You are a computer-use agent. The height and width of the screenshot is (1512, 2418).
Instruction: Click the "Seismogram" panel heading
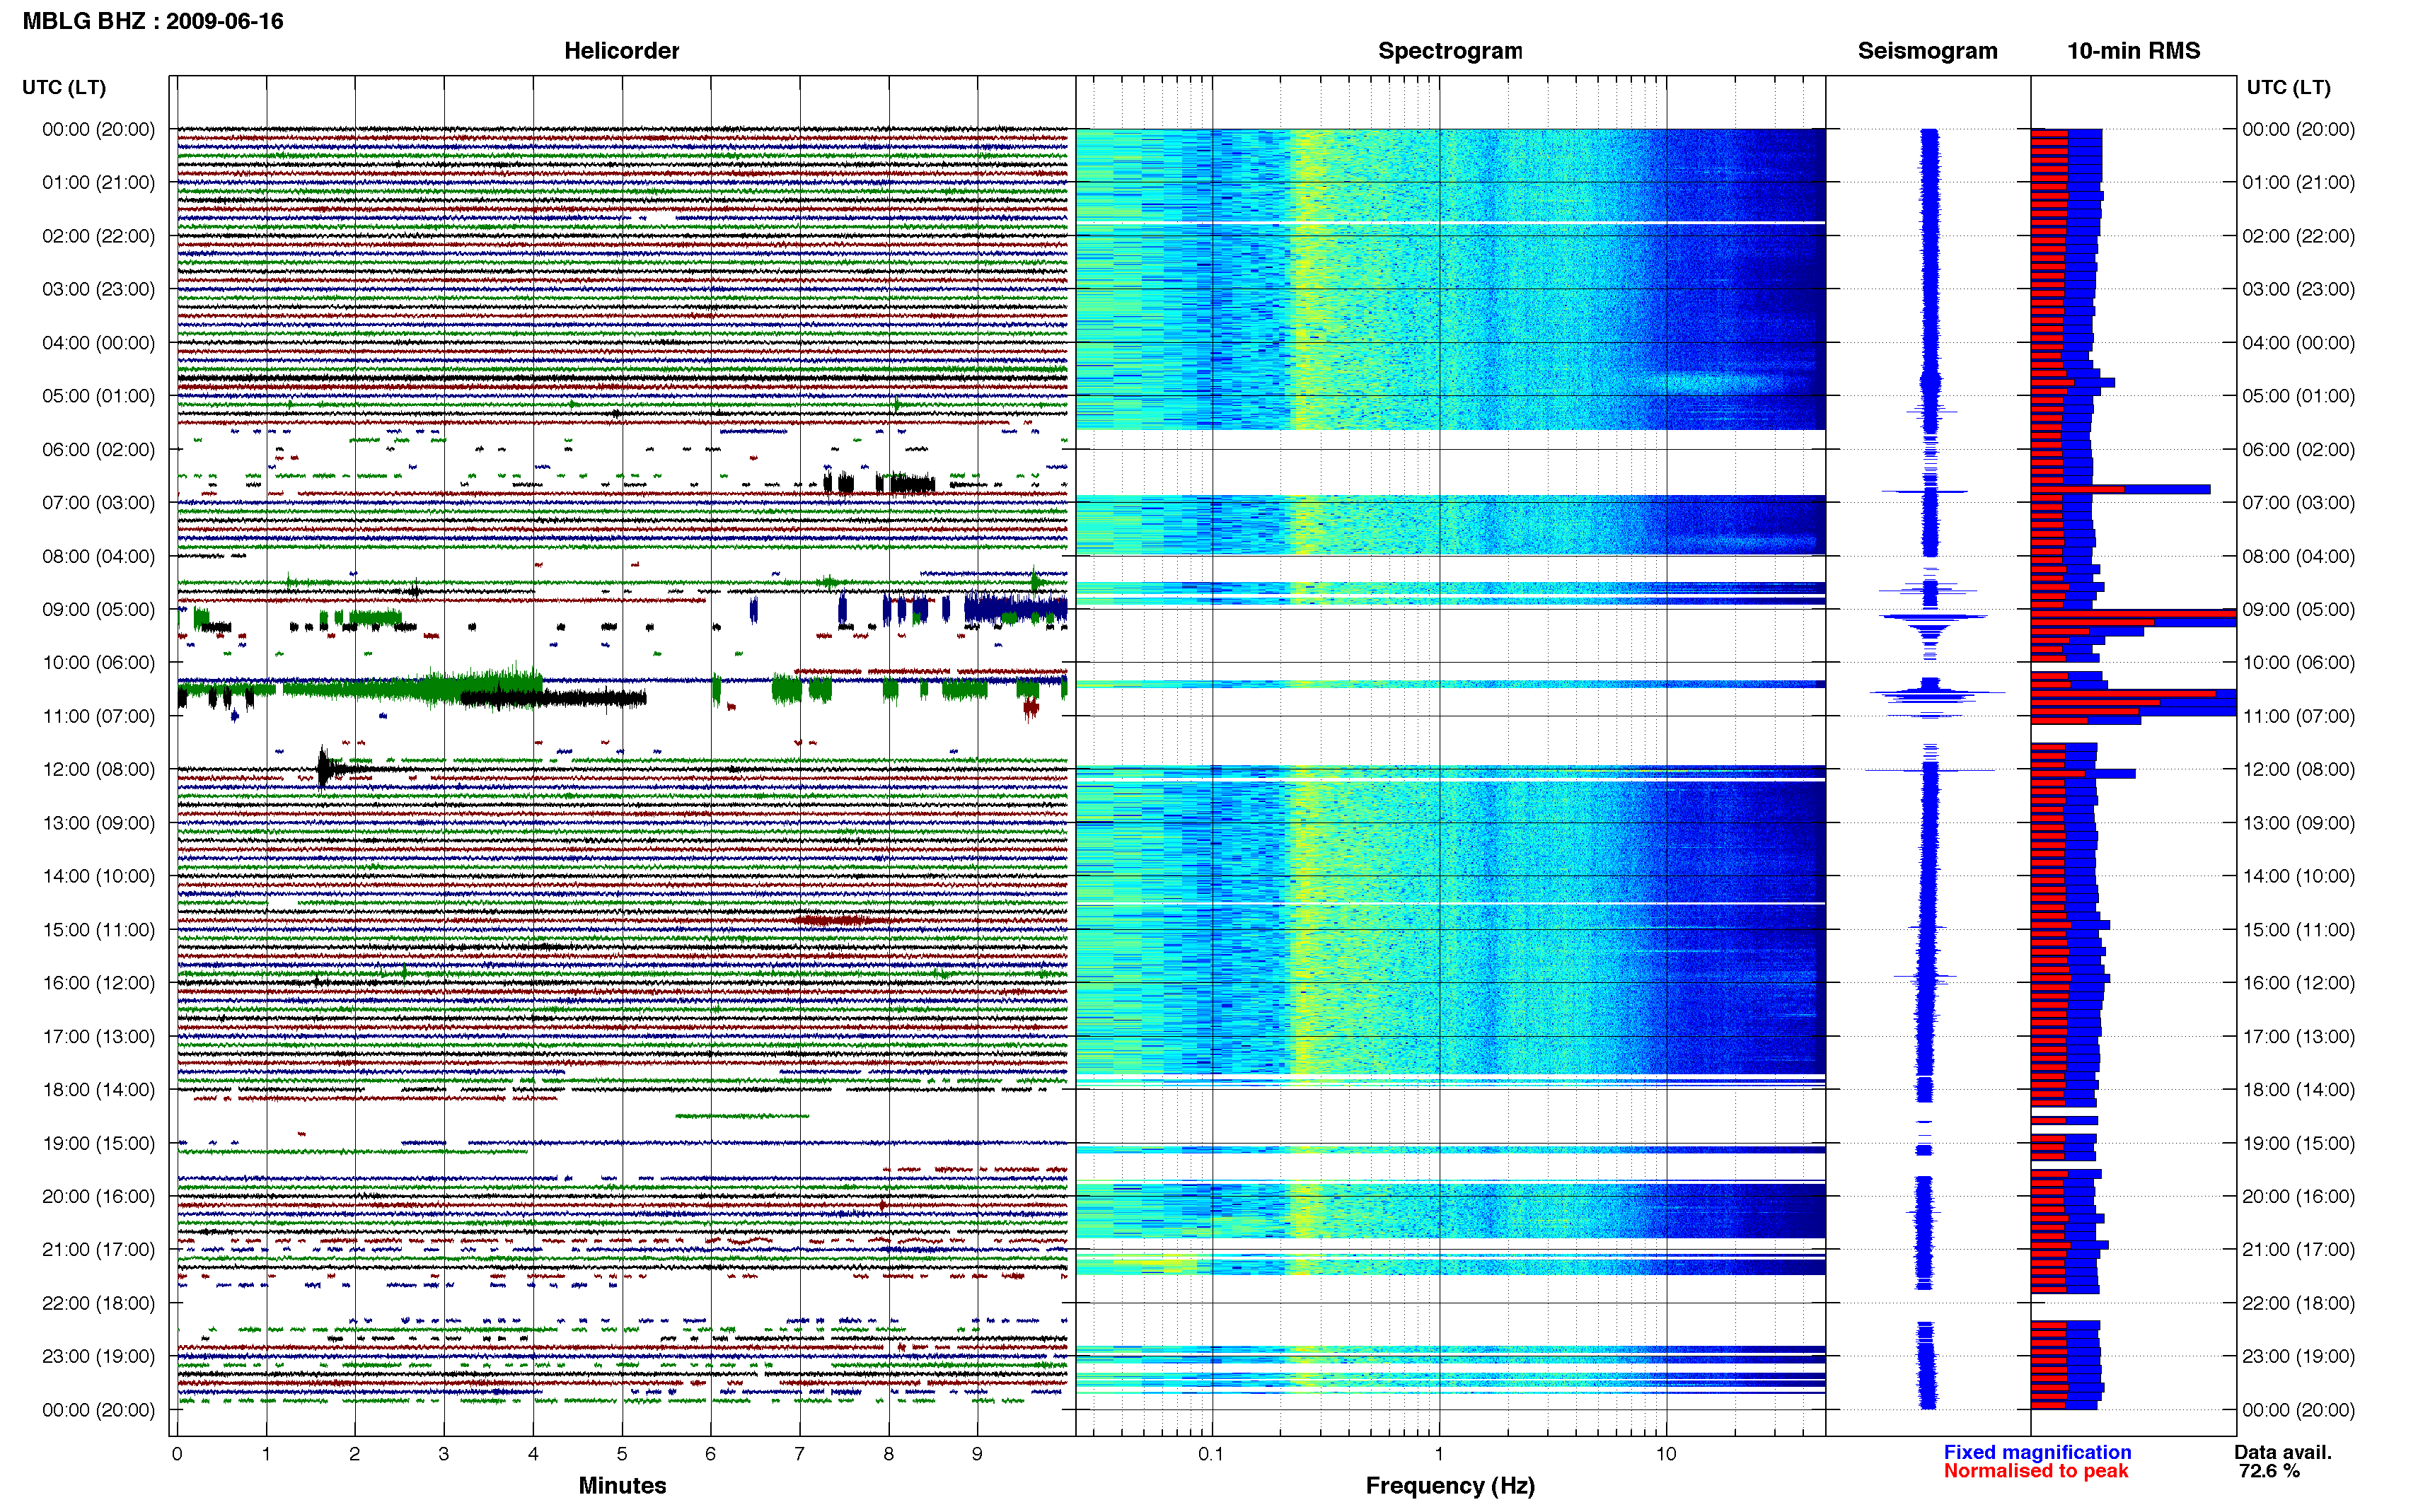(1927, 51)
